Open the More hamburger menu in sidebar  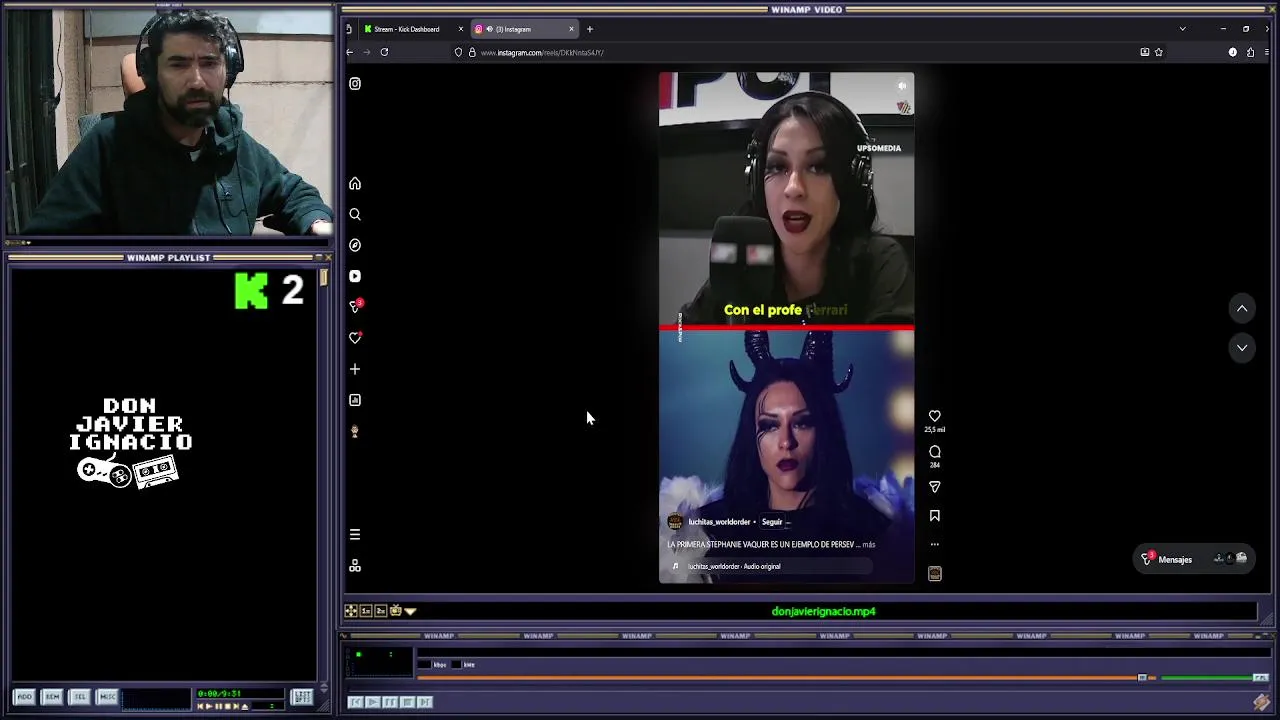coord(355,535)
